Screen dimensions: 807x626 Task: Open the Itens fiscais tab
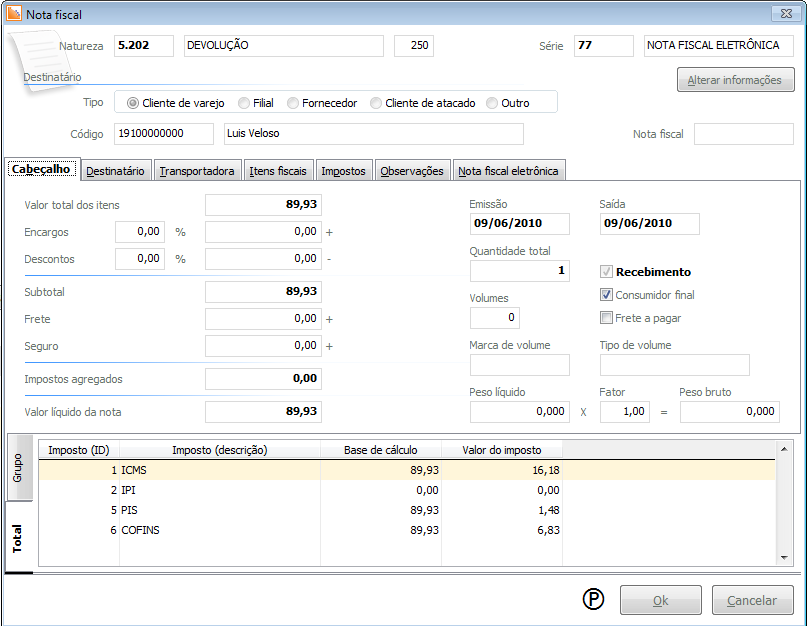[x=278, y=171]
